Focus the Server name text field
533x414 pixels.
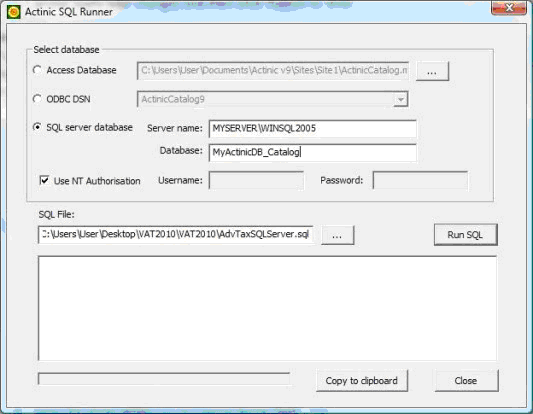[312, 128]
